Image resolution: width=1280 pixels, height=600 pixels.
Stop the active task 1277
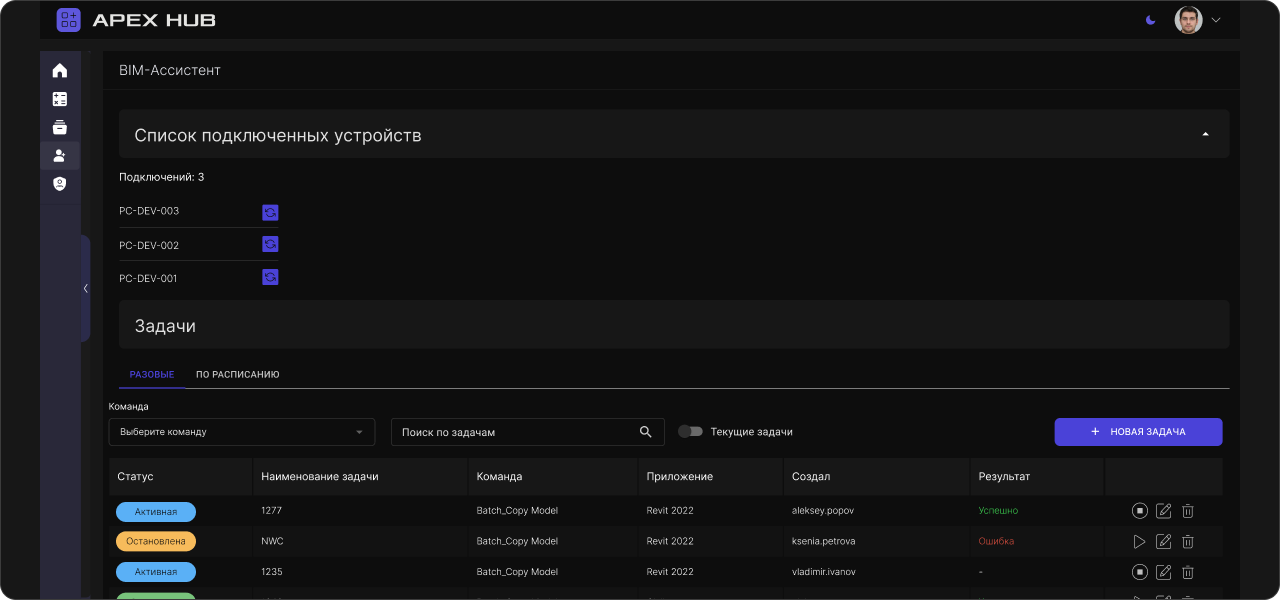point(1139,511)
